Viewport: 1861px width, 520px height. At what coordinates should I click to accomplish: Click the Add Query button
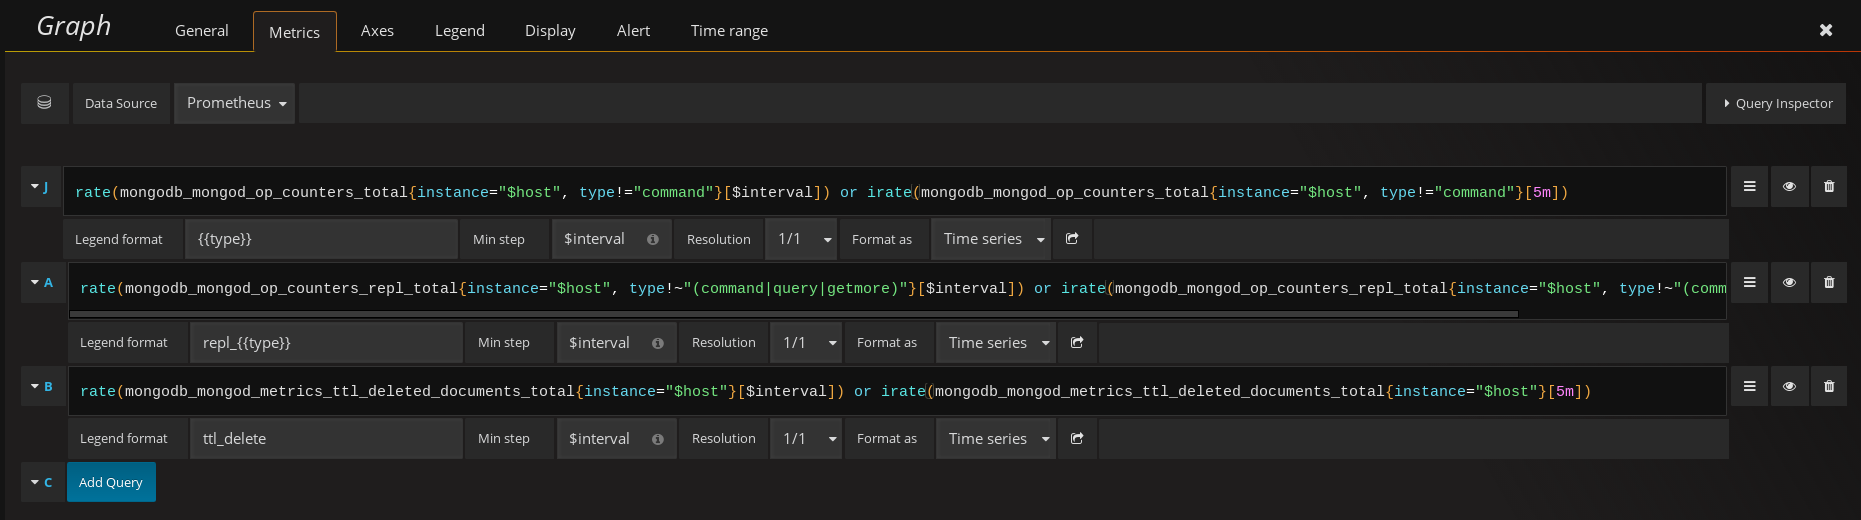click(x=111, y=482)
